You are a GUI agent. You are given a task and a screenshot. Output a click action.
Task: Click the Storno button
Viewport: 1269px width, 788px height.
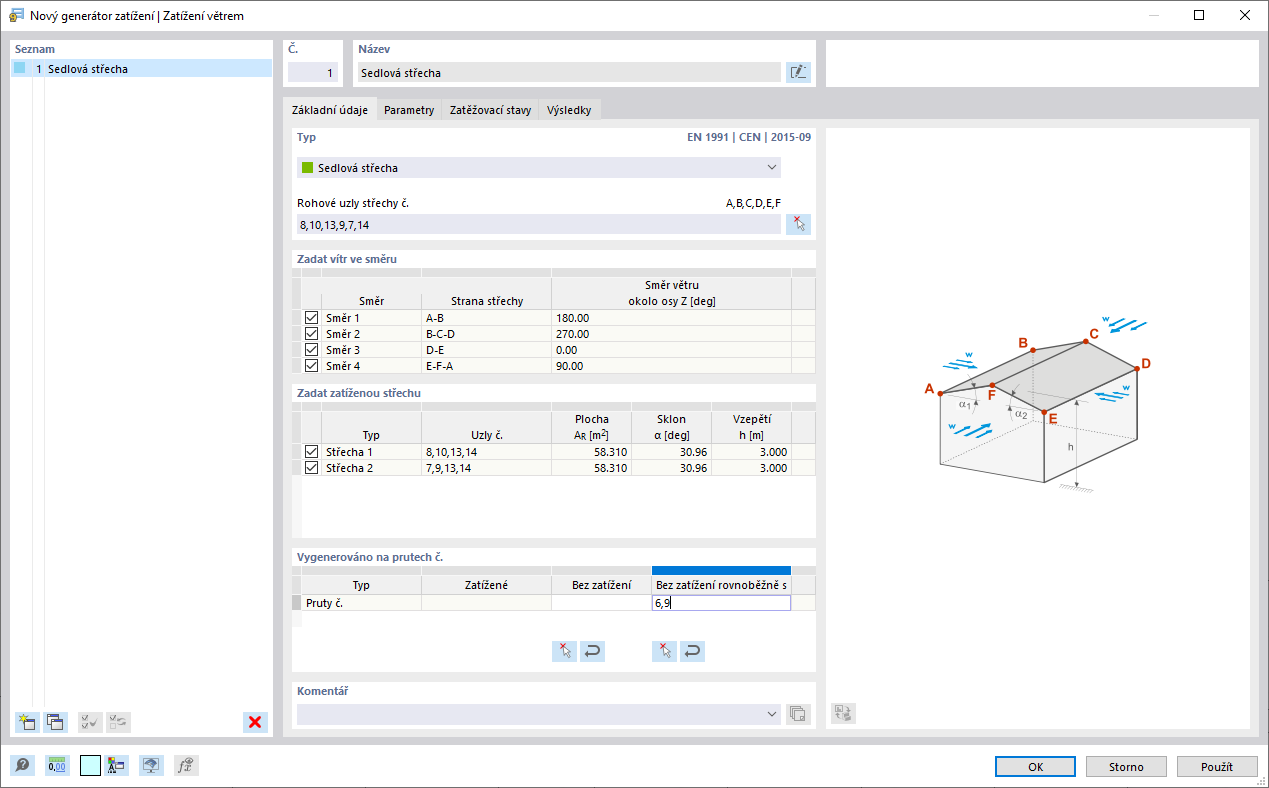[x=1126, y=767]
